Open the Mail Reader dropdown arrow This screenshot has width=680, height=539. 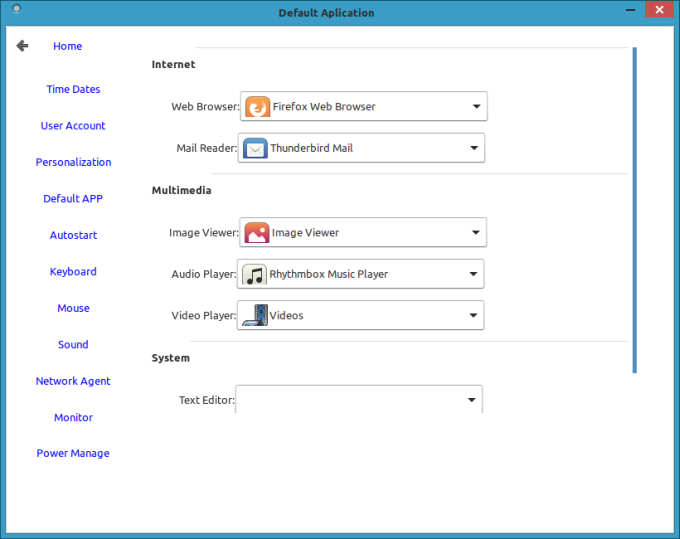tap(474, 148)
